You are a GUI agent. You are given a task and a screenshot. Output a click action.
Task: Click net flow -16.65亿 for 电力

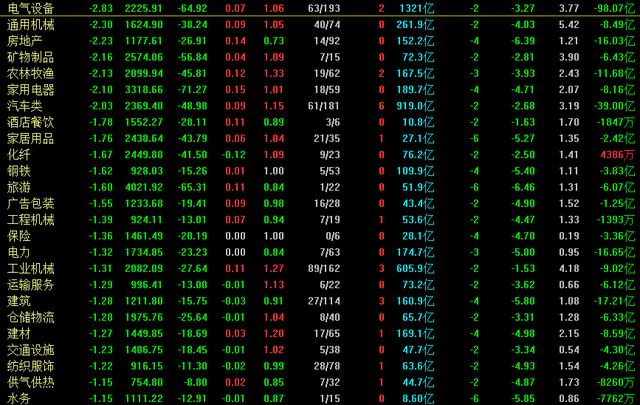pyautogui.click(x=615, y=252)
